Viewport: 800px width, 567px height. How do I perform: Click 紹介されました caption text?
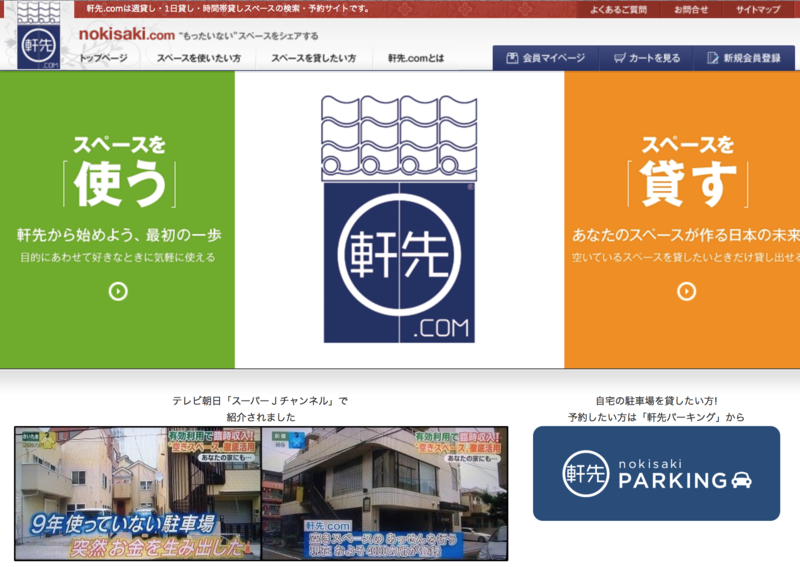(261, 417)
